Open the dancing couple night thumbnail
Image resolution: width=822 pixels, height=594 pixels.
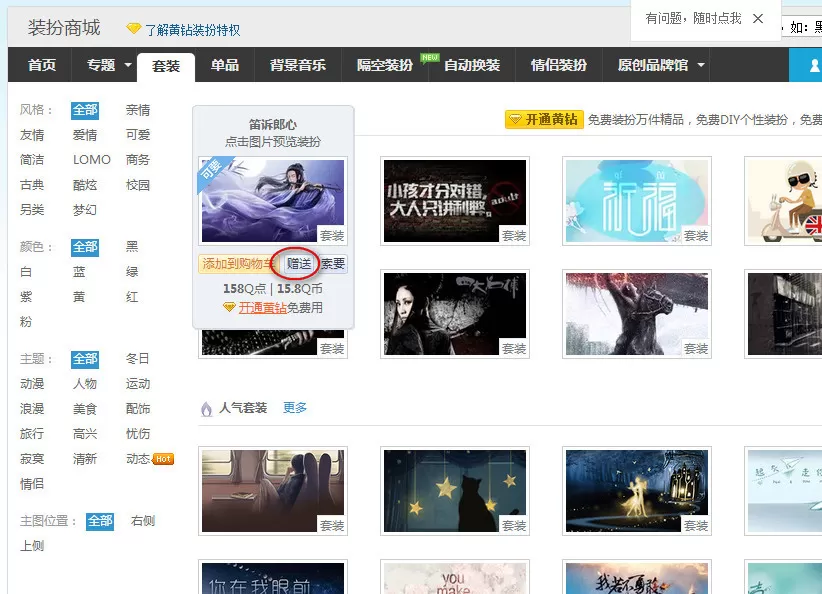(636, 491)
